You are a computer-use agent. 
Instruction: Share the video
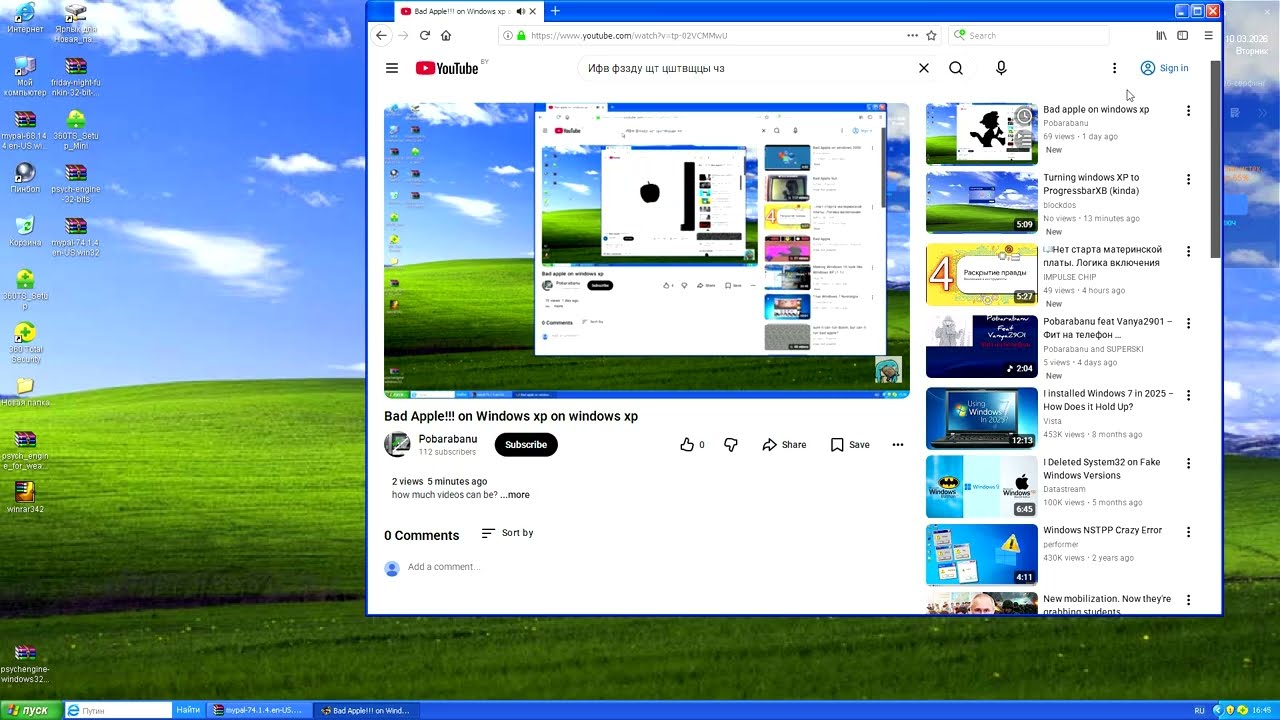pos(784,445)
